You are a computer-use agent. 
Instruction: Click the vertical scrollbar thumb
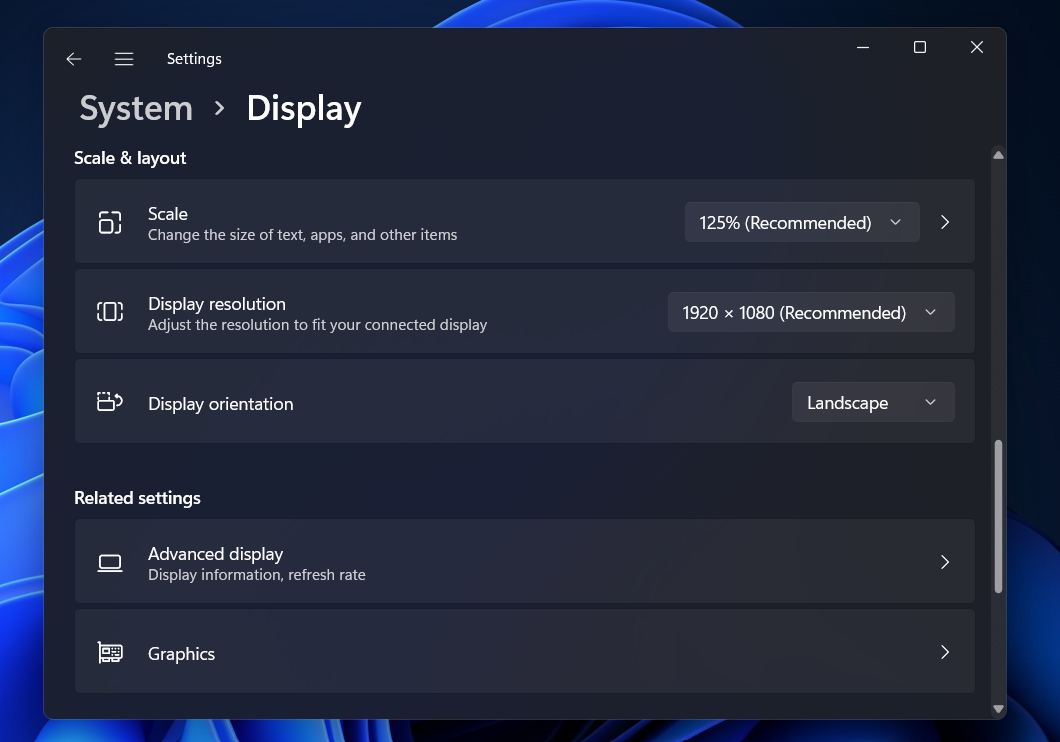click(x=998, y=516)
